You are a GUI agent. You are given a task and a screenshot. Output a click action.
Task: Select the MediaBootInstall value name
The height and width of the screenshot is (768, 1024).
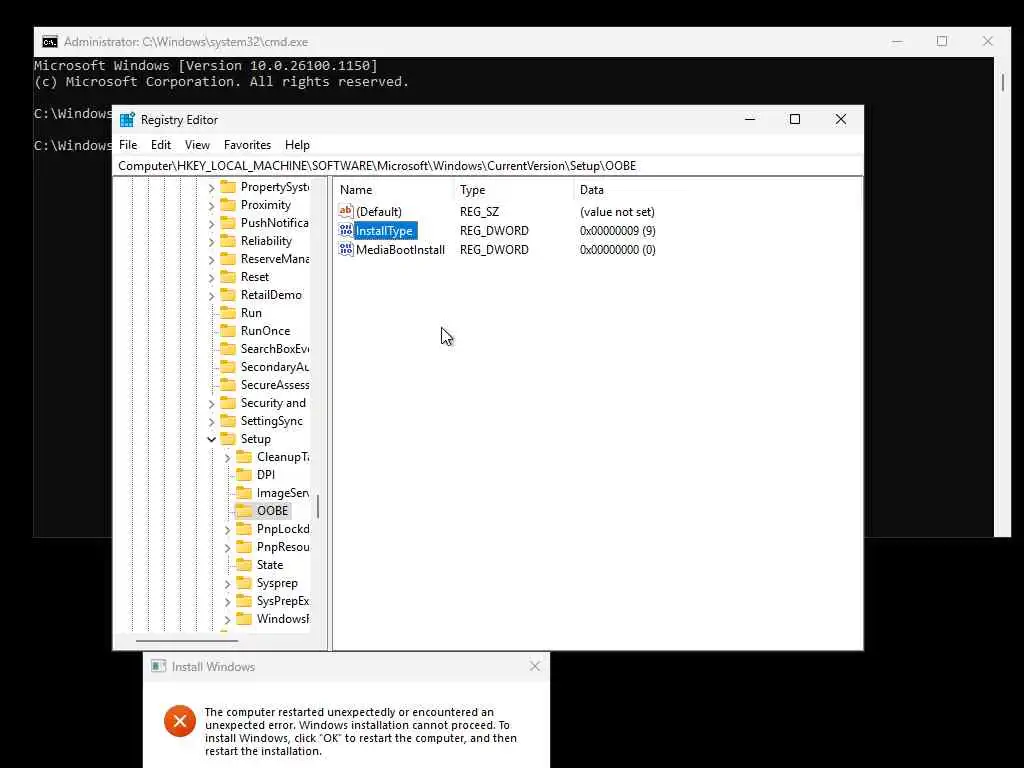tap(400, 249)
